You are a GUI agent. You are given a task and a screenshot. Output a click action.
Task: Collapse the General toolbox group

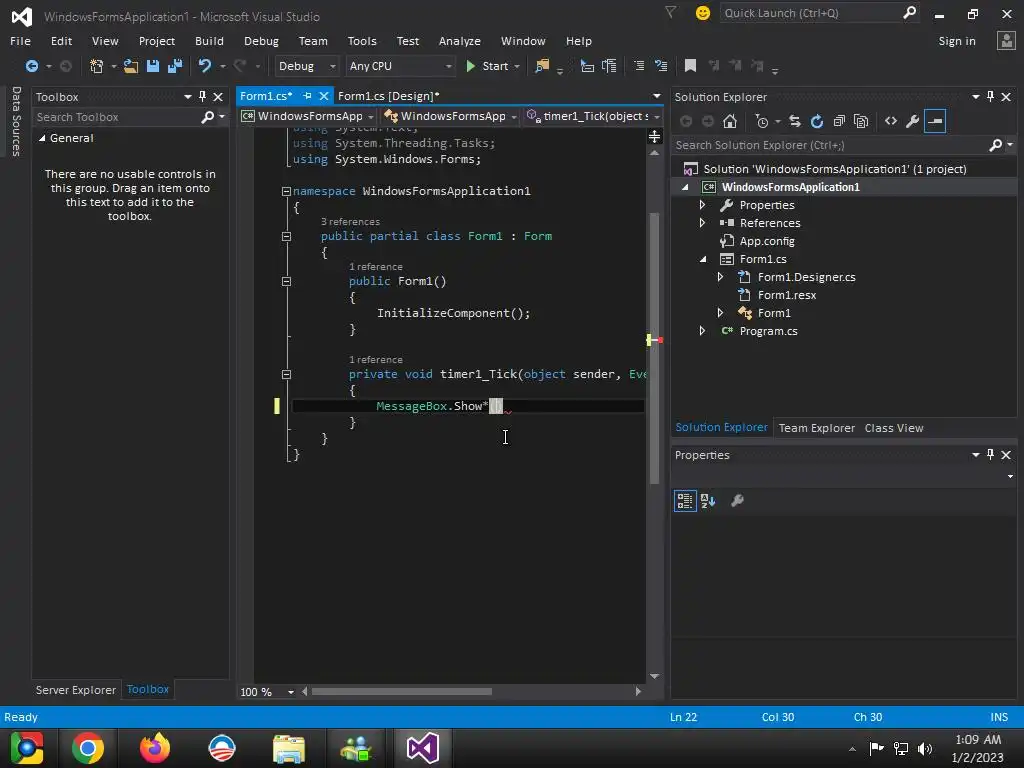click(42, 138)
